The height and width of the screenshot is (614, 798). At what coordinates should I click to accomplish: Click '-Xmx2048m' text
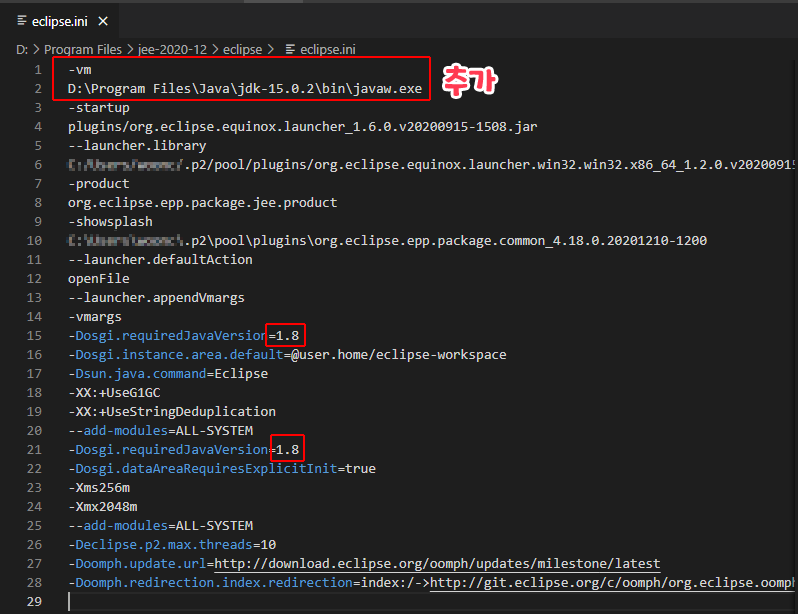coord(103,507)
